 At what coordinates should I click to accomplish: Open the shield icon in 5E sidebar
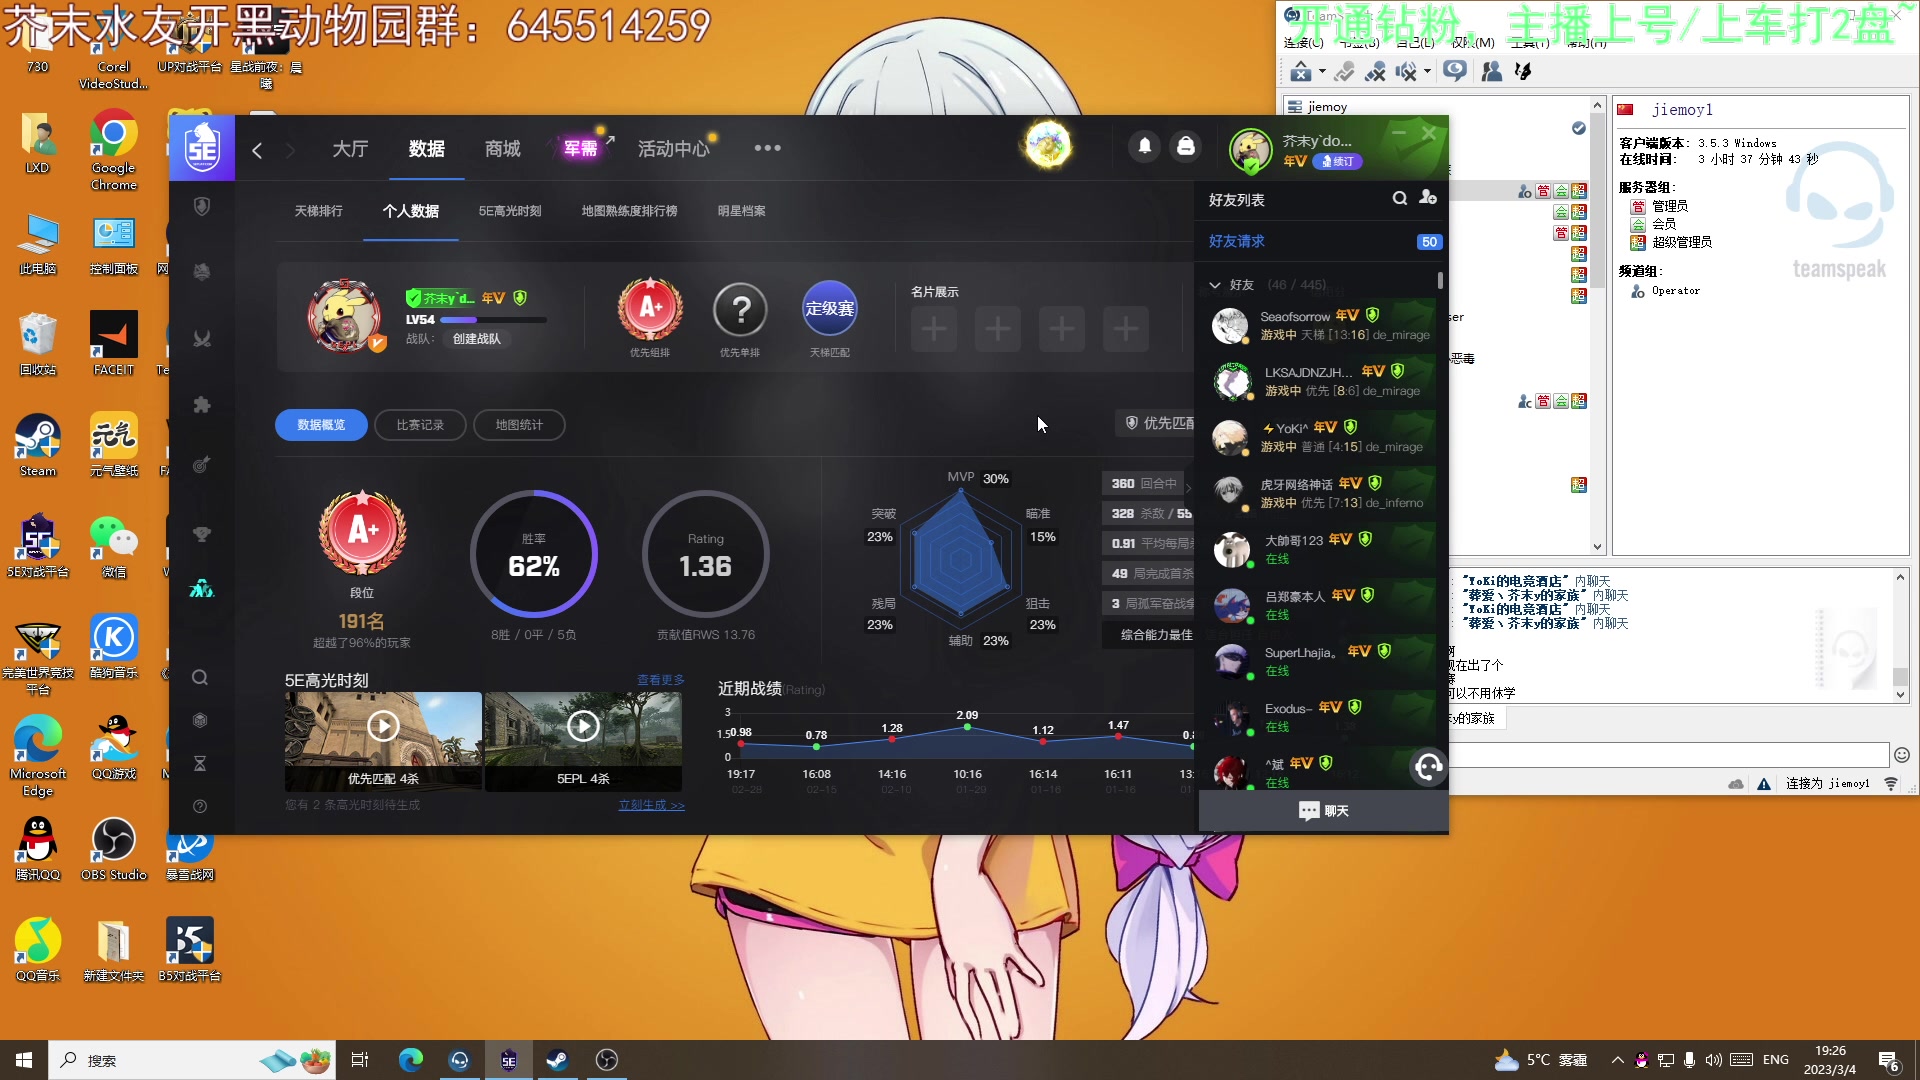click(201, 206)
